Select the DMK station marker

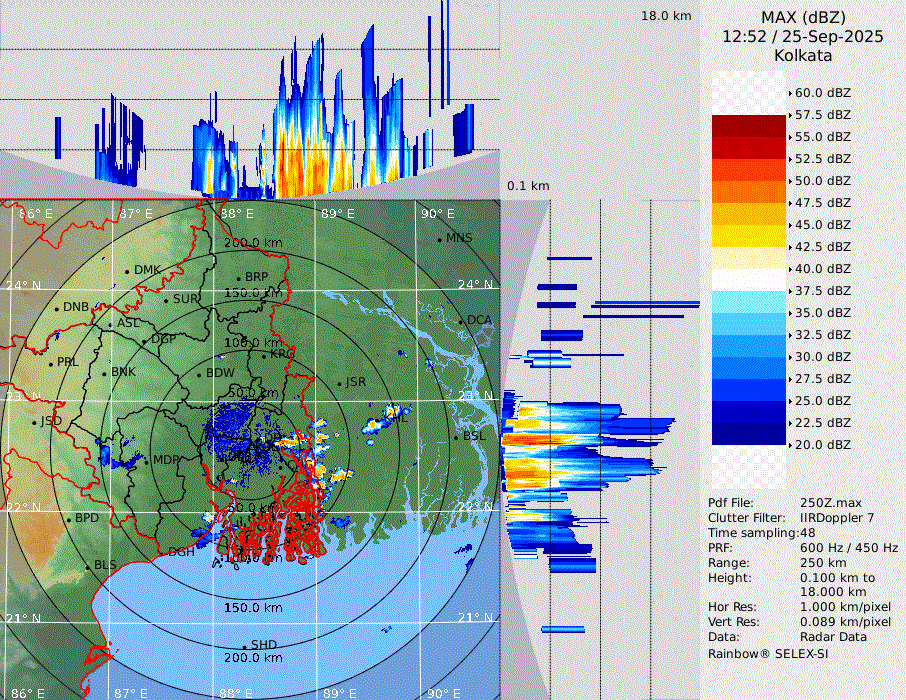coord(128,271)
